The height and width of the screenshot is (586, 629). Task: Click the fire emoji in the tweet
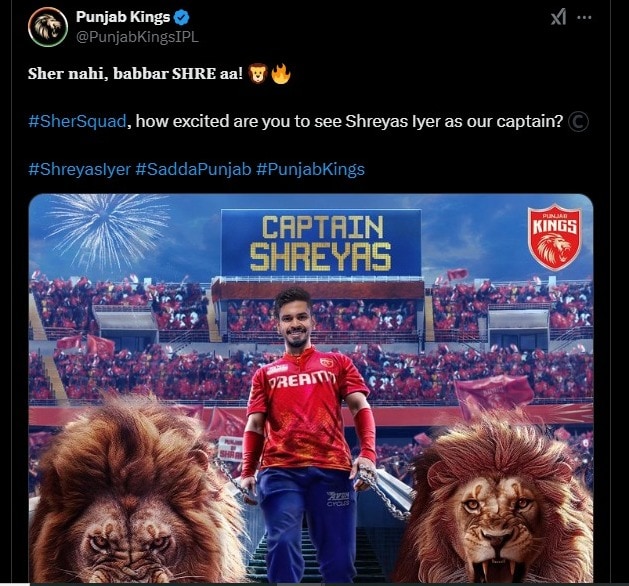click(281, 74)
